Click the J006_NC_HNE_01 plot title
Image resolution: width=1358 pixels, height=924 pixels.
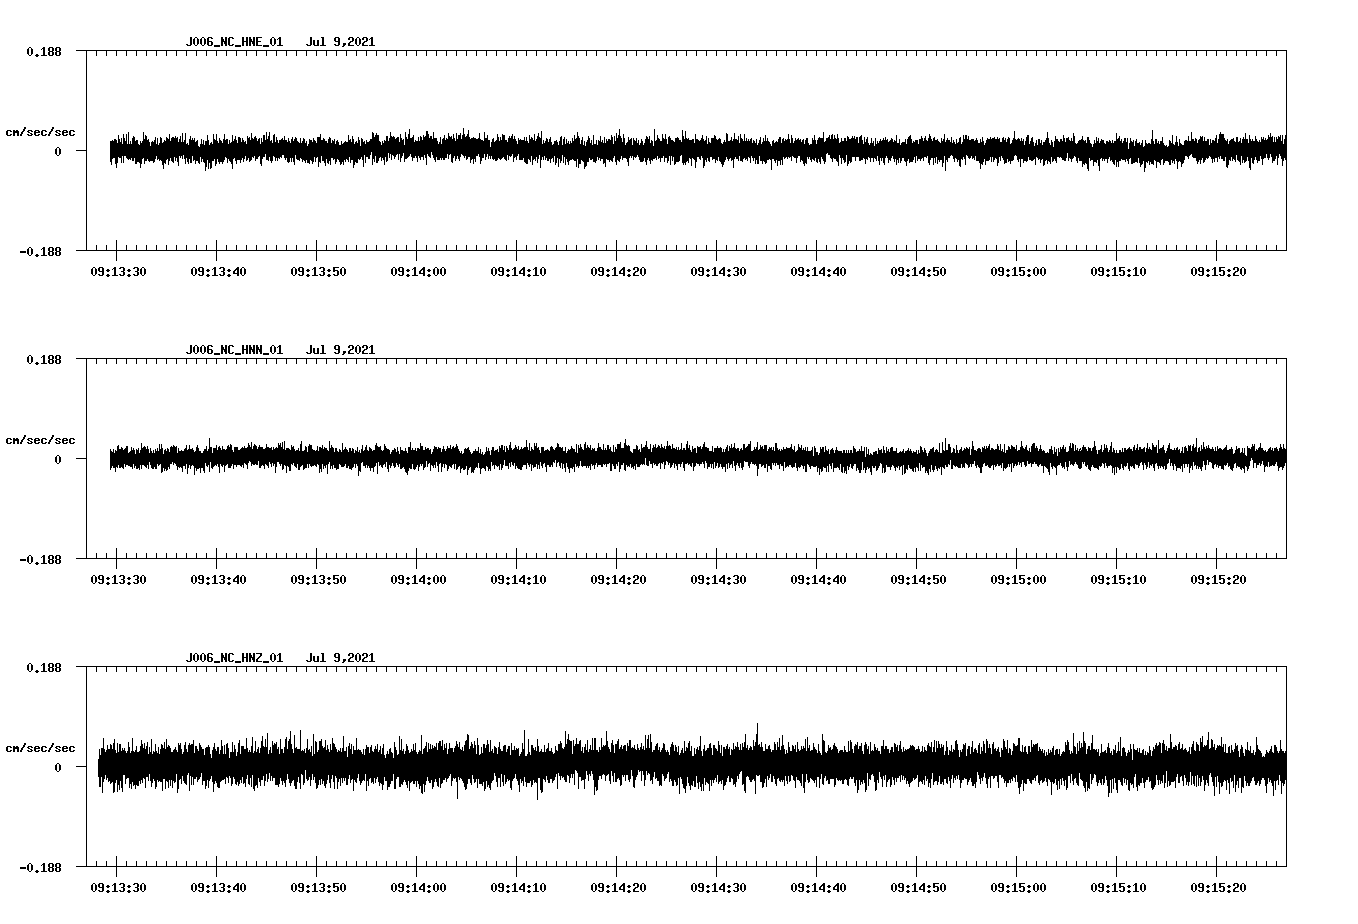point(234,42)
